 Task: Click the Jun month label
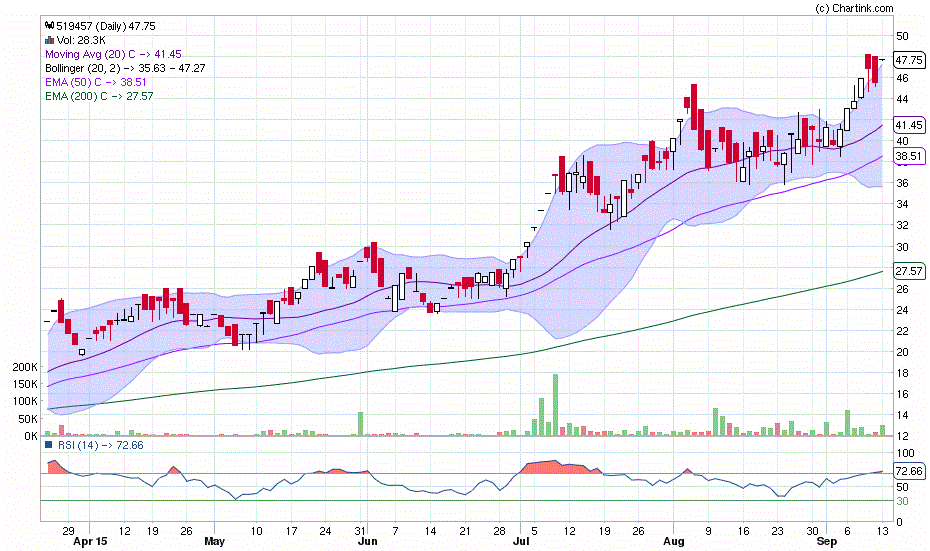pyautogui.click(x=367, y=541)
